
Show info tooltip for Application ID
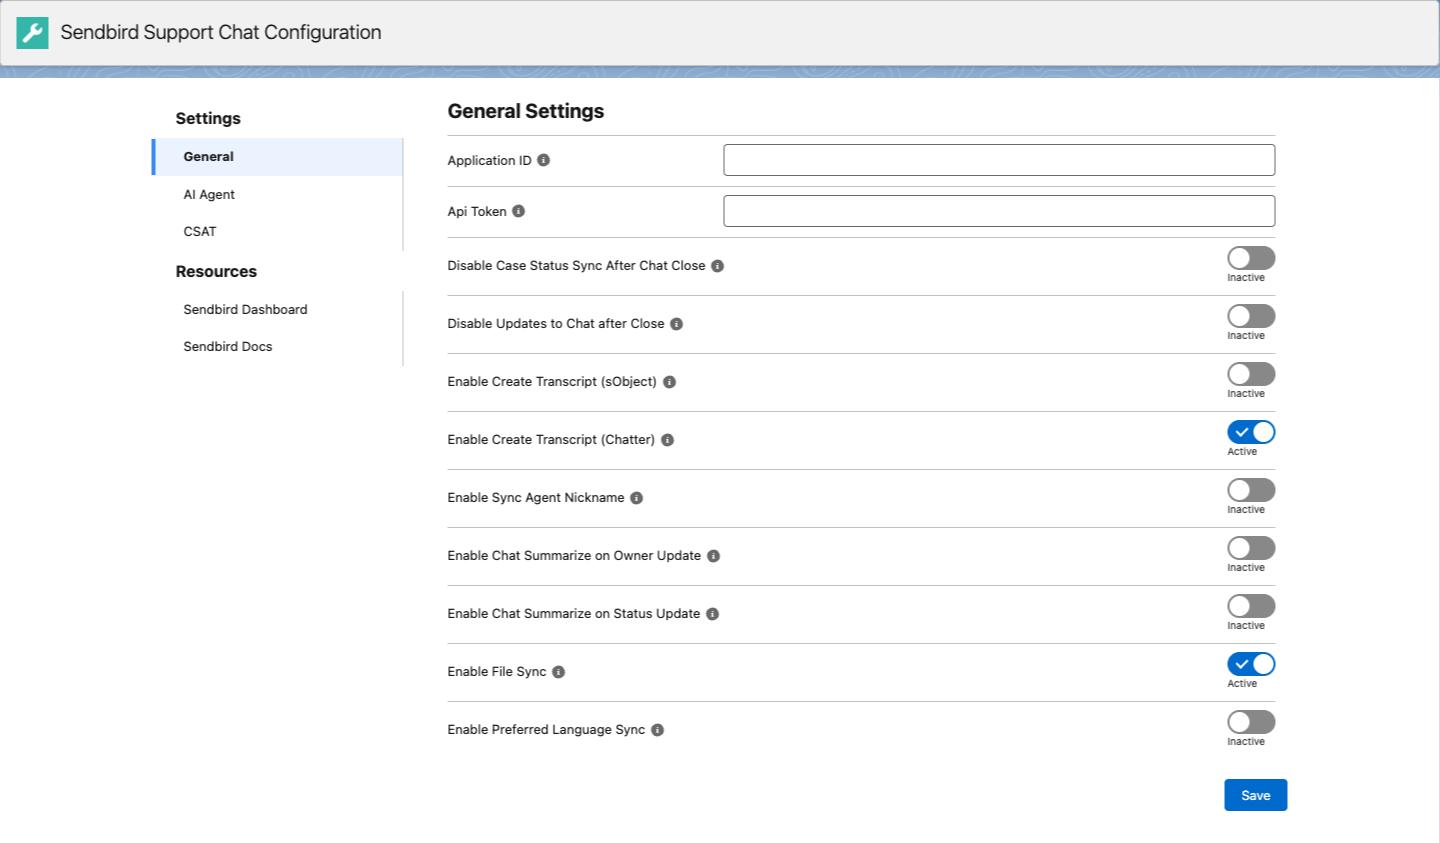tap(544, 160)
